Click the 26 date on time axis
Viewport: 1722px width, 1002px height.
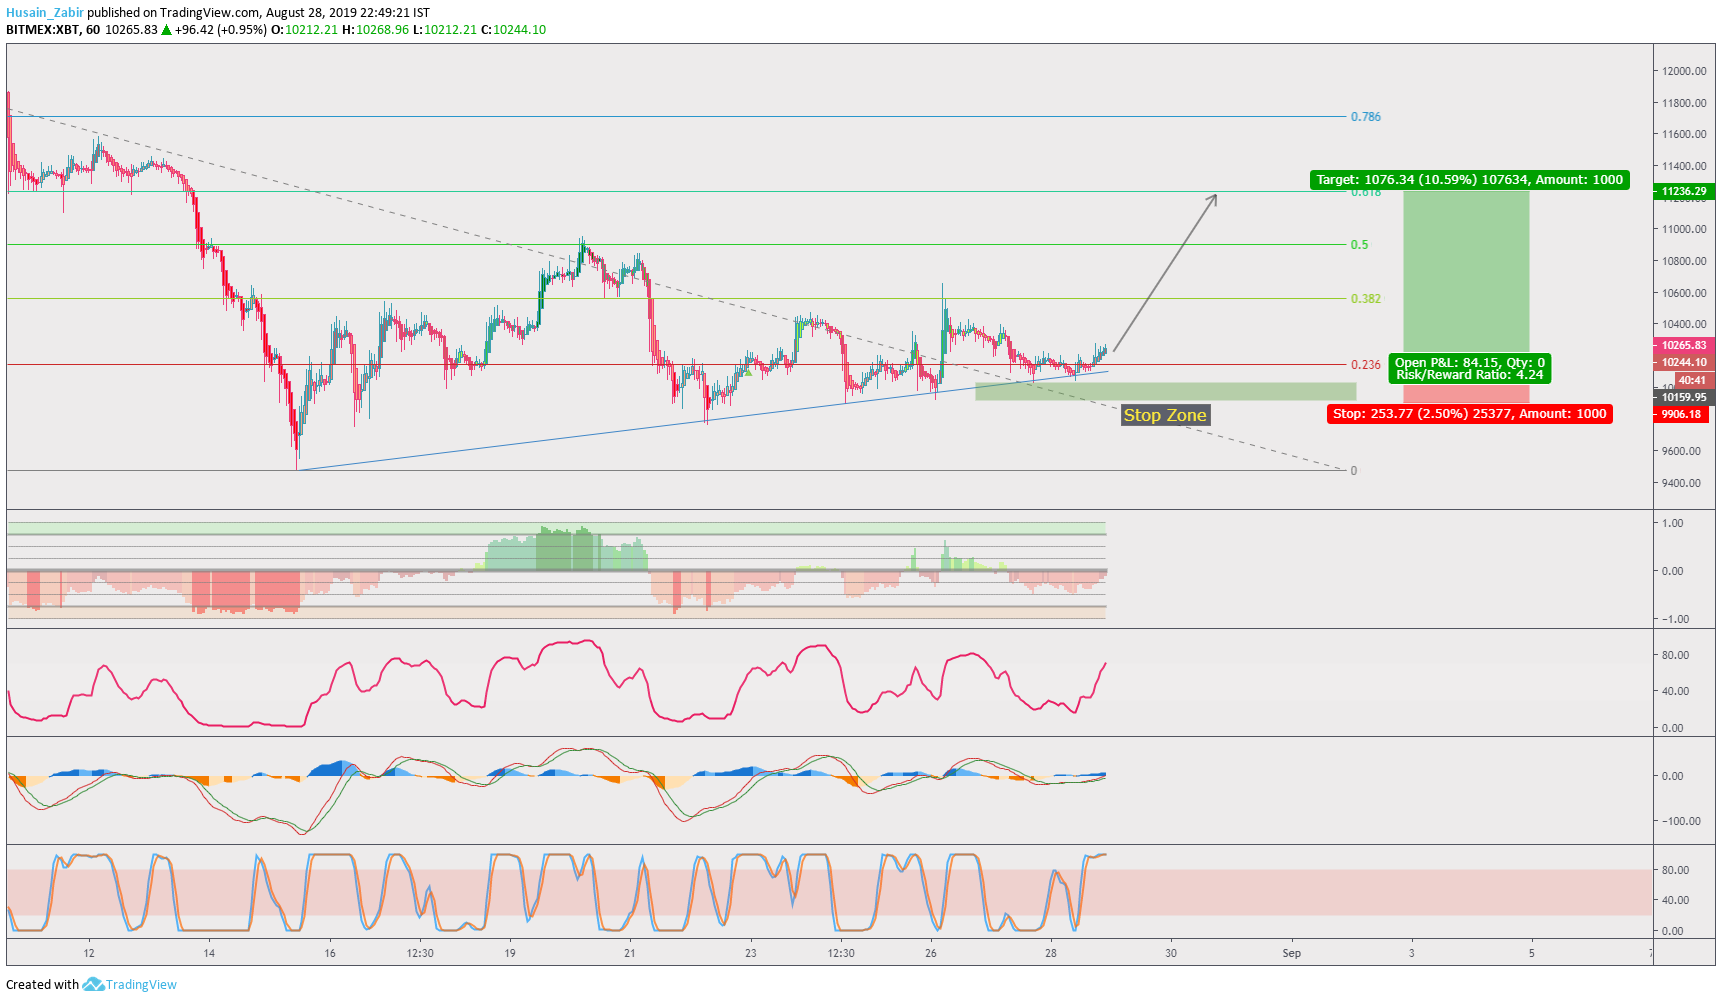[931, 953]
